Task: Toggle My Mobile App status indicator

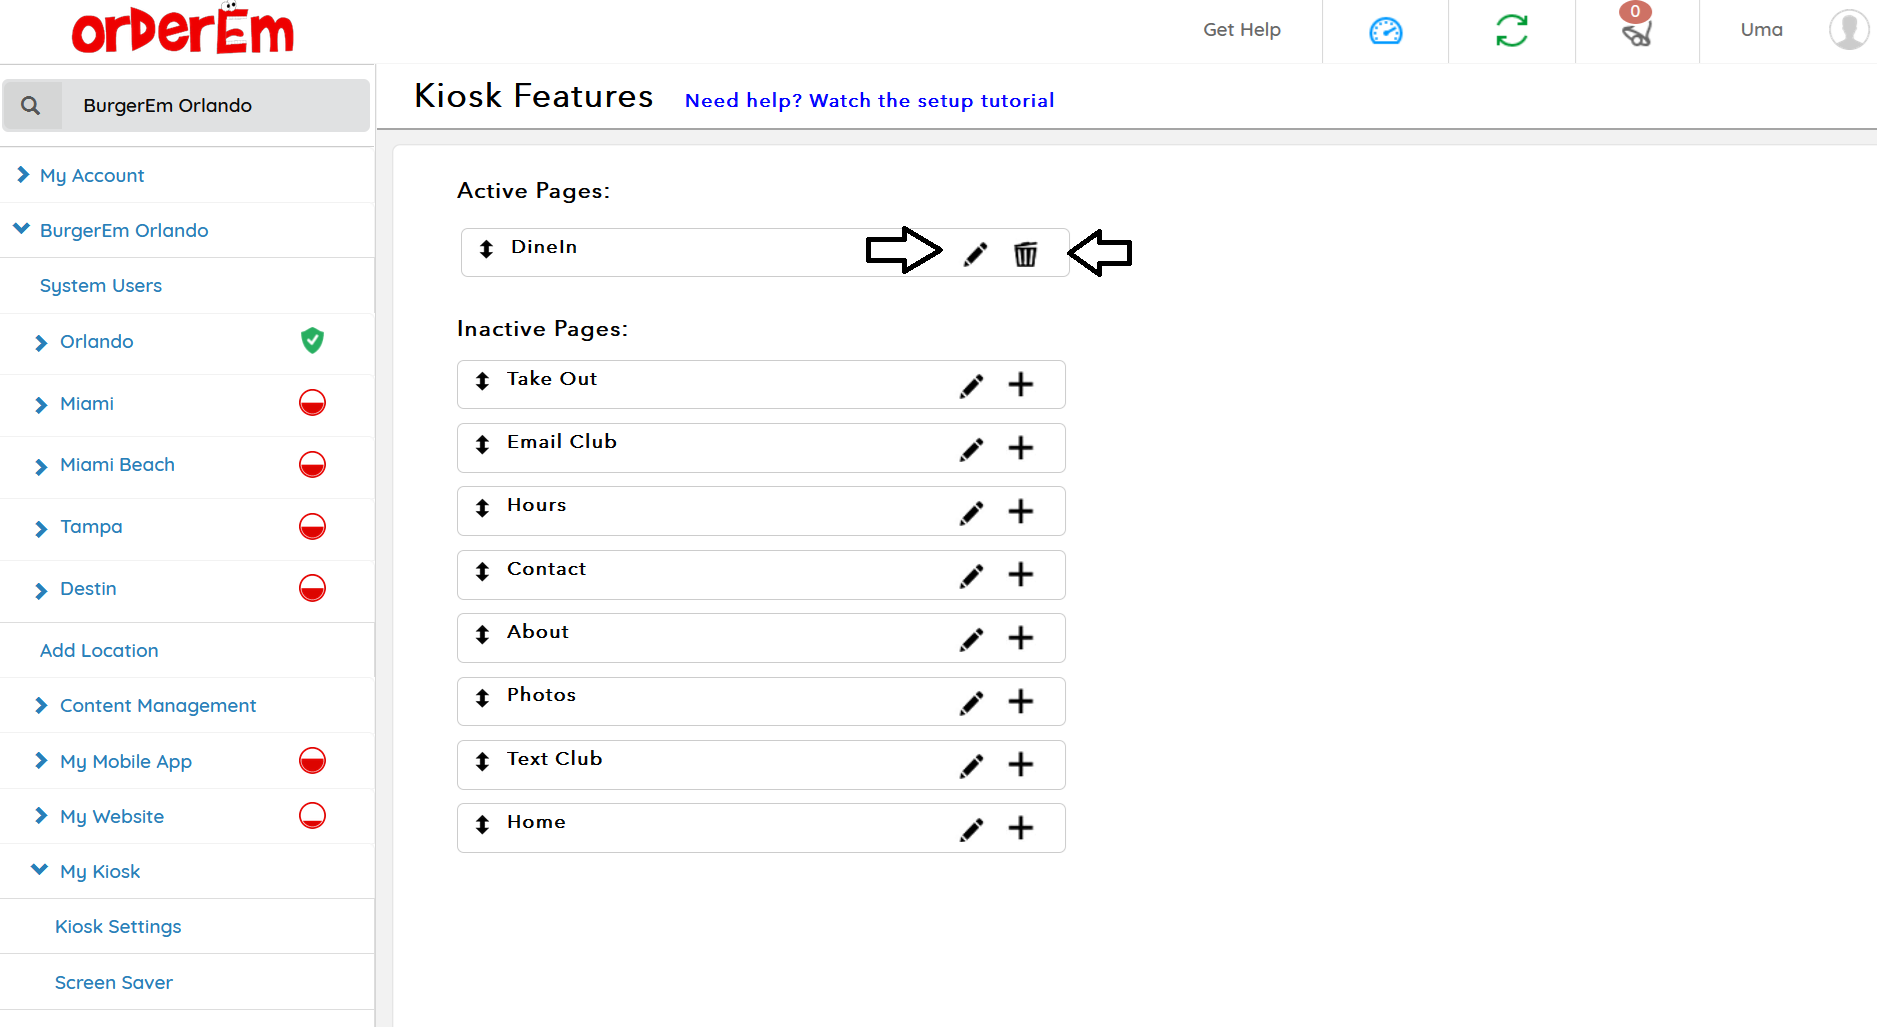Action: click(x=312, y=761)
